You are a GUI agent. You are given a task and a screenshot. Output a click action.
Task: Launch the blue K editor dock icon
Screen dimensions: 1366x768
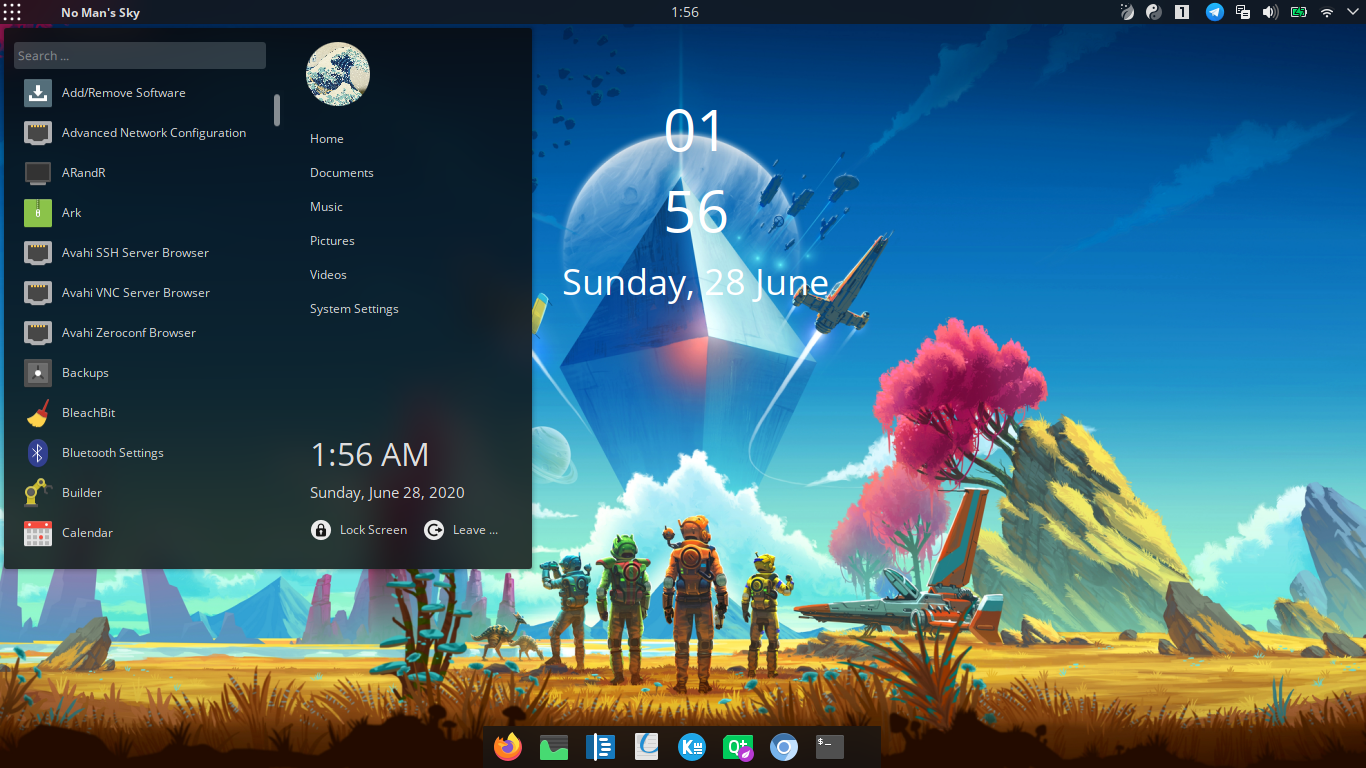pyautogui.click(x=692, y=747)
